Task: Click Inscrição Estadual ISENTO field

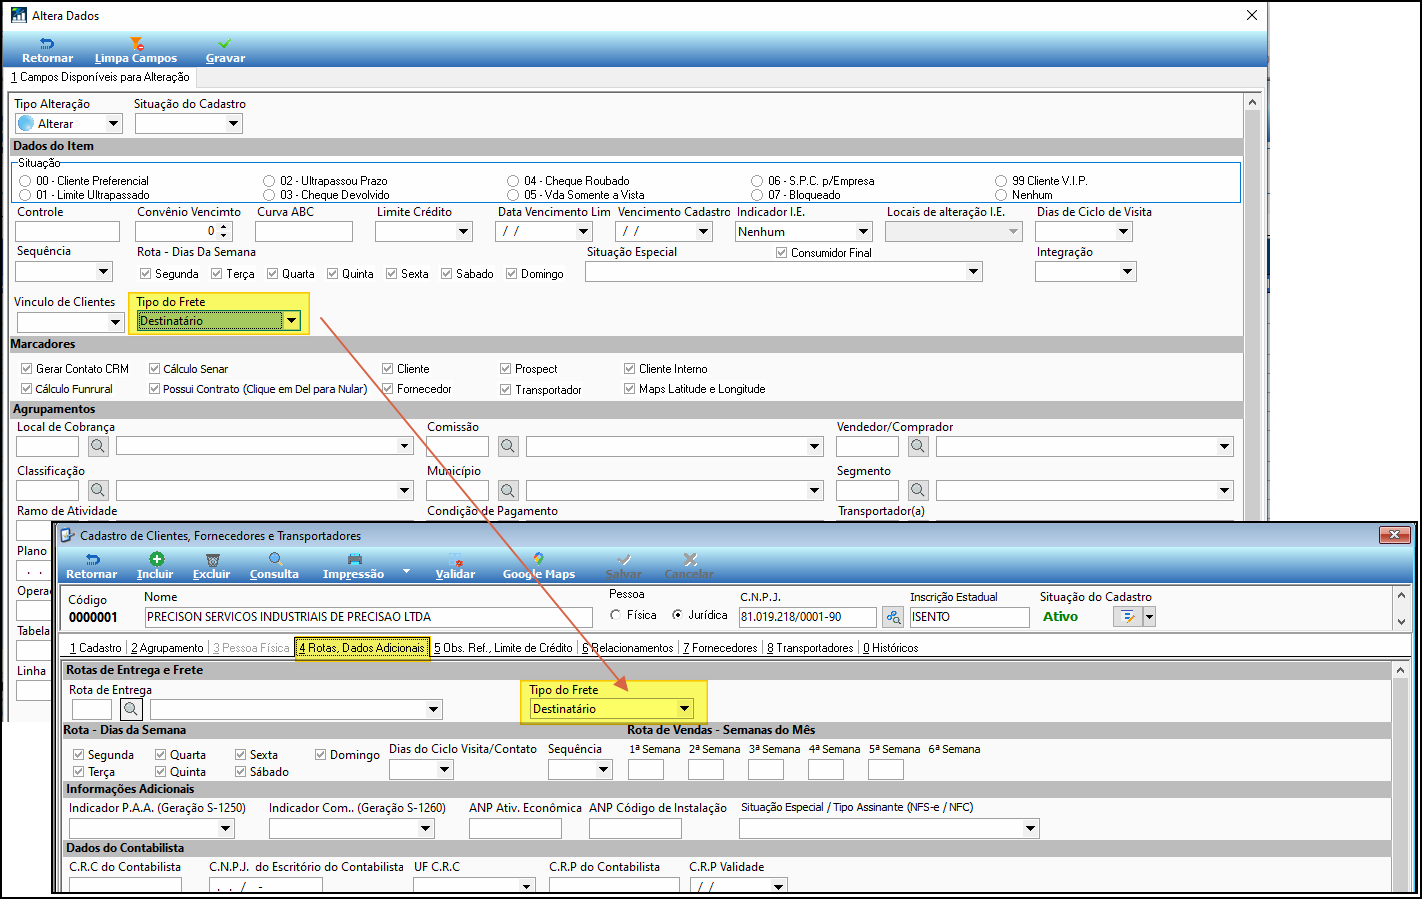Action: (969, 617)
